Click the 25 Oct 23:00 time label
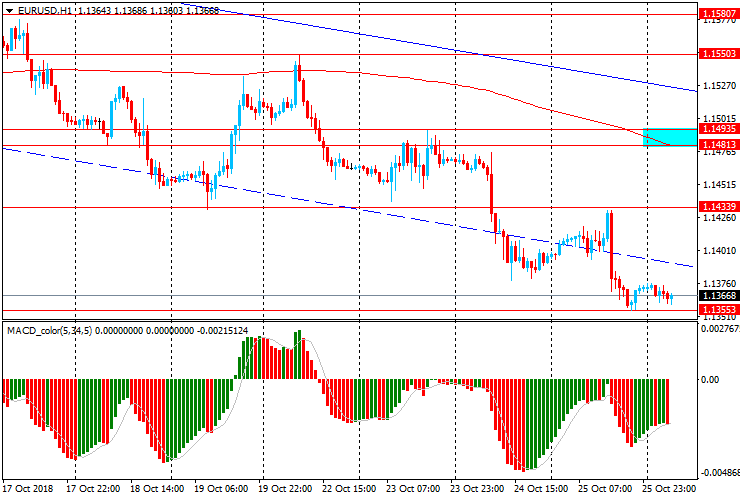 coord(669,488)
